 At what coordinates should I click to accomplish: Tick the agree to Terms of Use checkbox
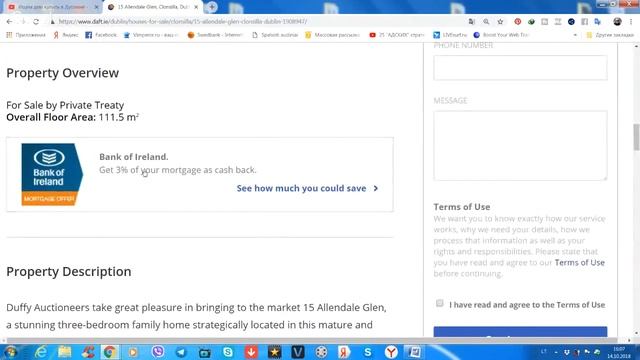[x=439, y=303]
